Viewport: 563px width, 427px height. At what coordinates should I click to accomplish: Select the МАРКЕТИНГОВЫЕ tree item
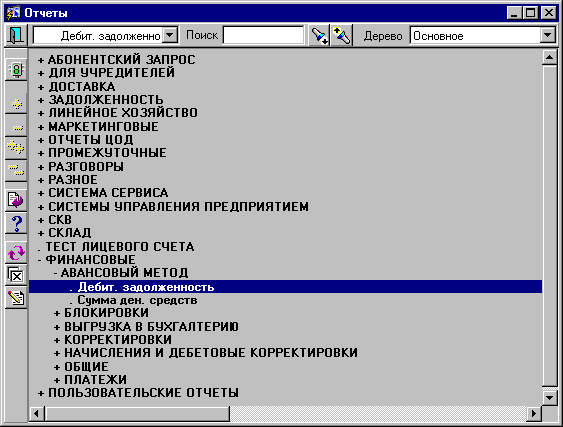[103, 127]
